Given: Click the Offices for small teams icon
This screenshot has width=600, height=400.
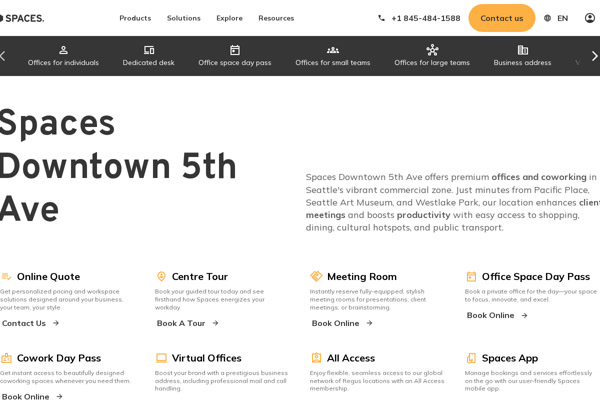Looking at the screenshot, I should click(x=333, y=50).
